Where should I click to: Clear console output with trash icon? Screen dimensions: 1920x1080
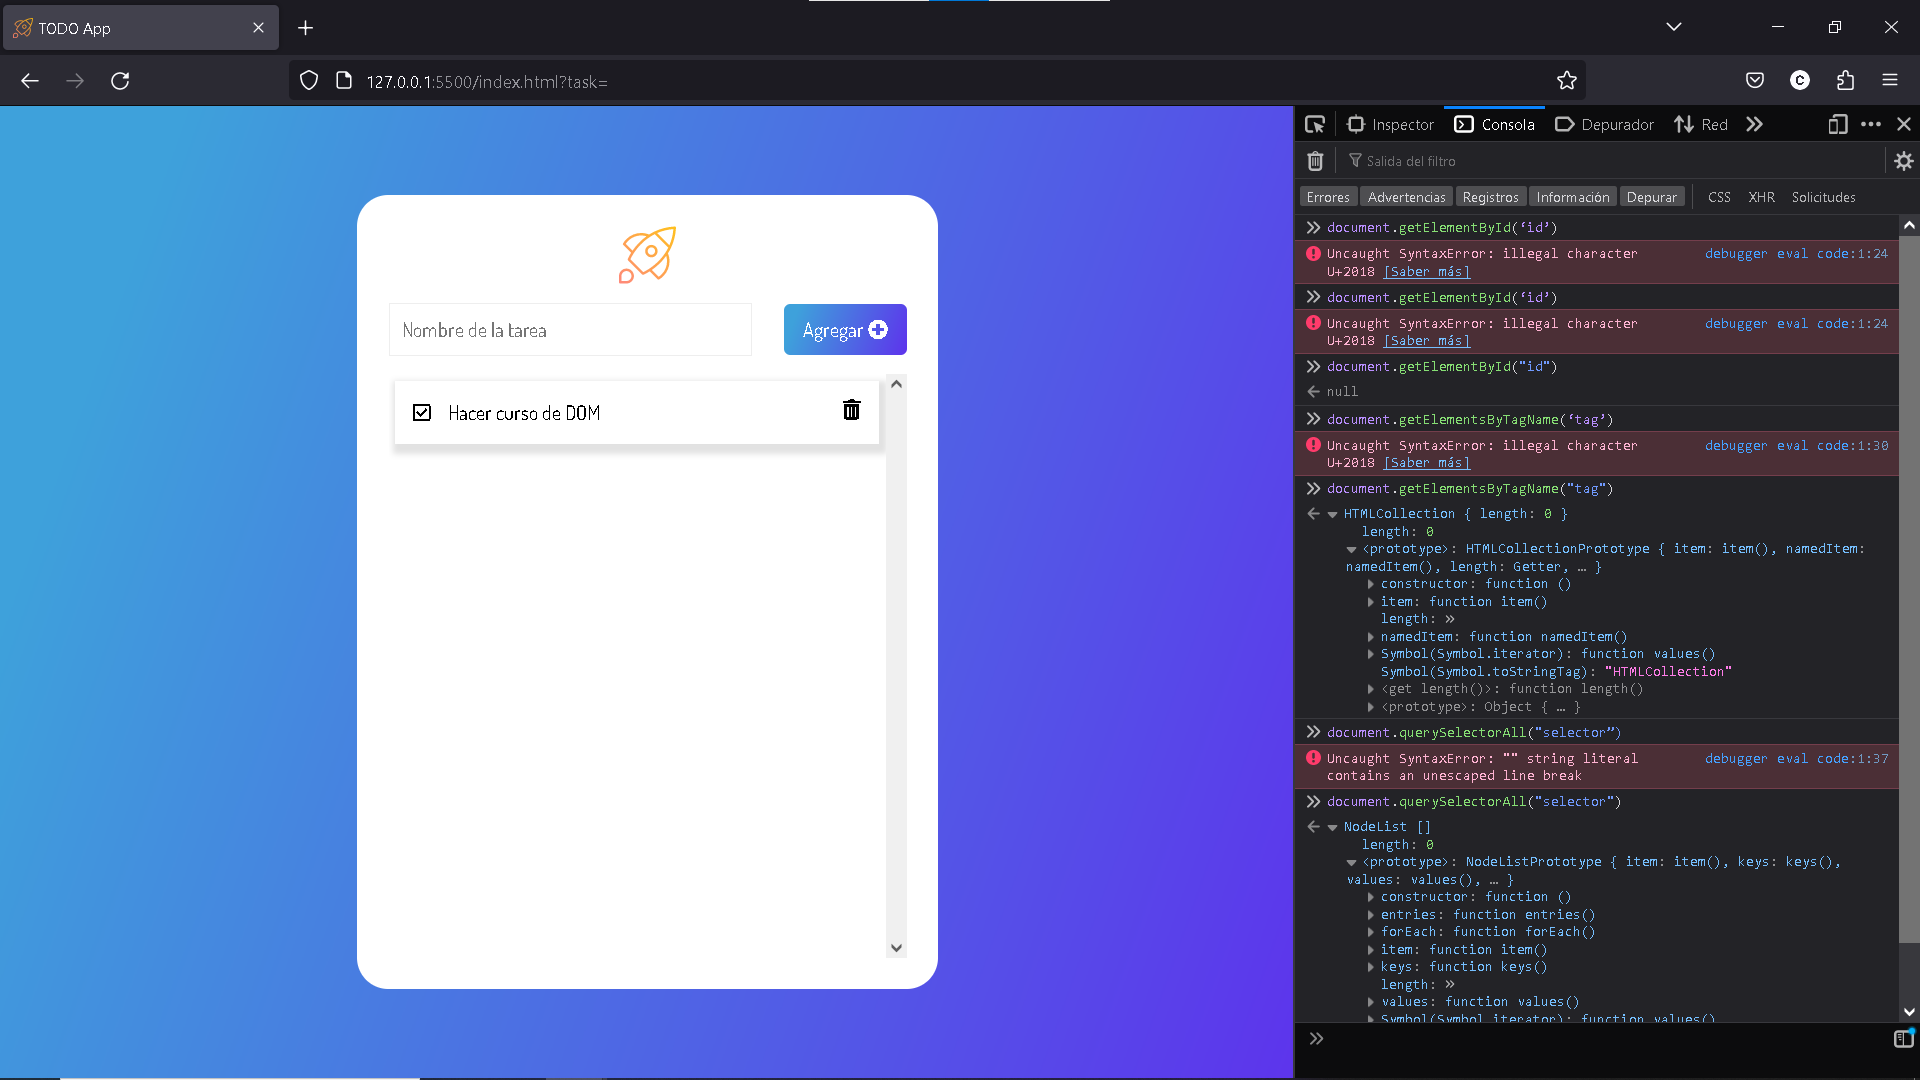click(1315, 161)
